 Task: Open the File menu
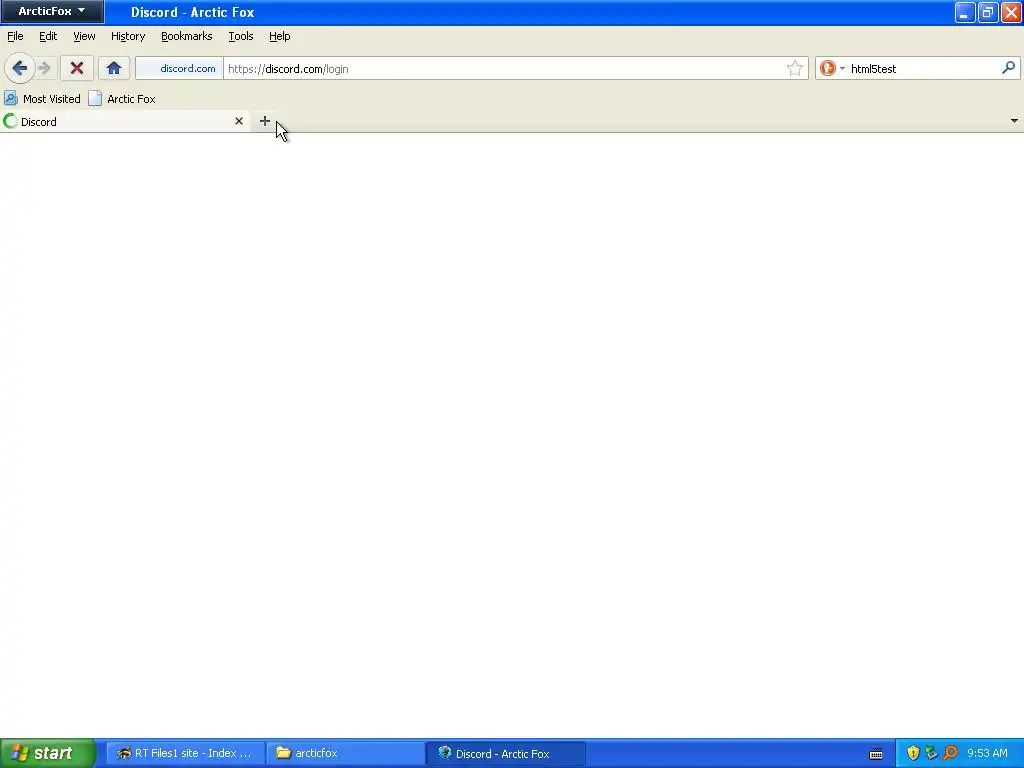pos(15,36)
